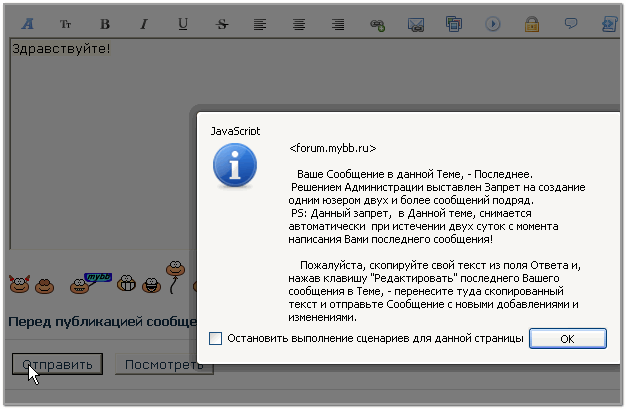
Task: Toggle bold formatting
Action: pyautogui.click(x=105, y=24)
